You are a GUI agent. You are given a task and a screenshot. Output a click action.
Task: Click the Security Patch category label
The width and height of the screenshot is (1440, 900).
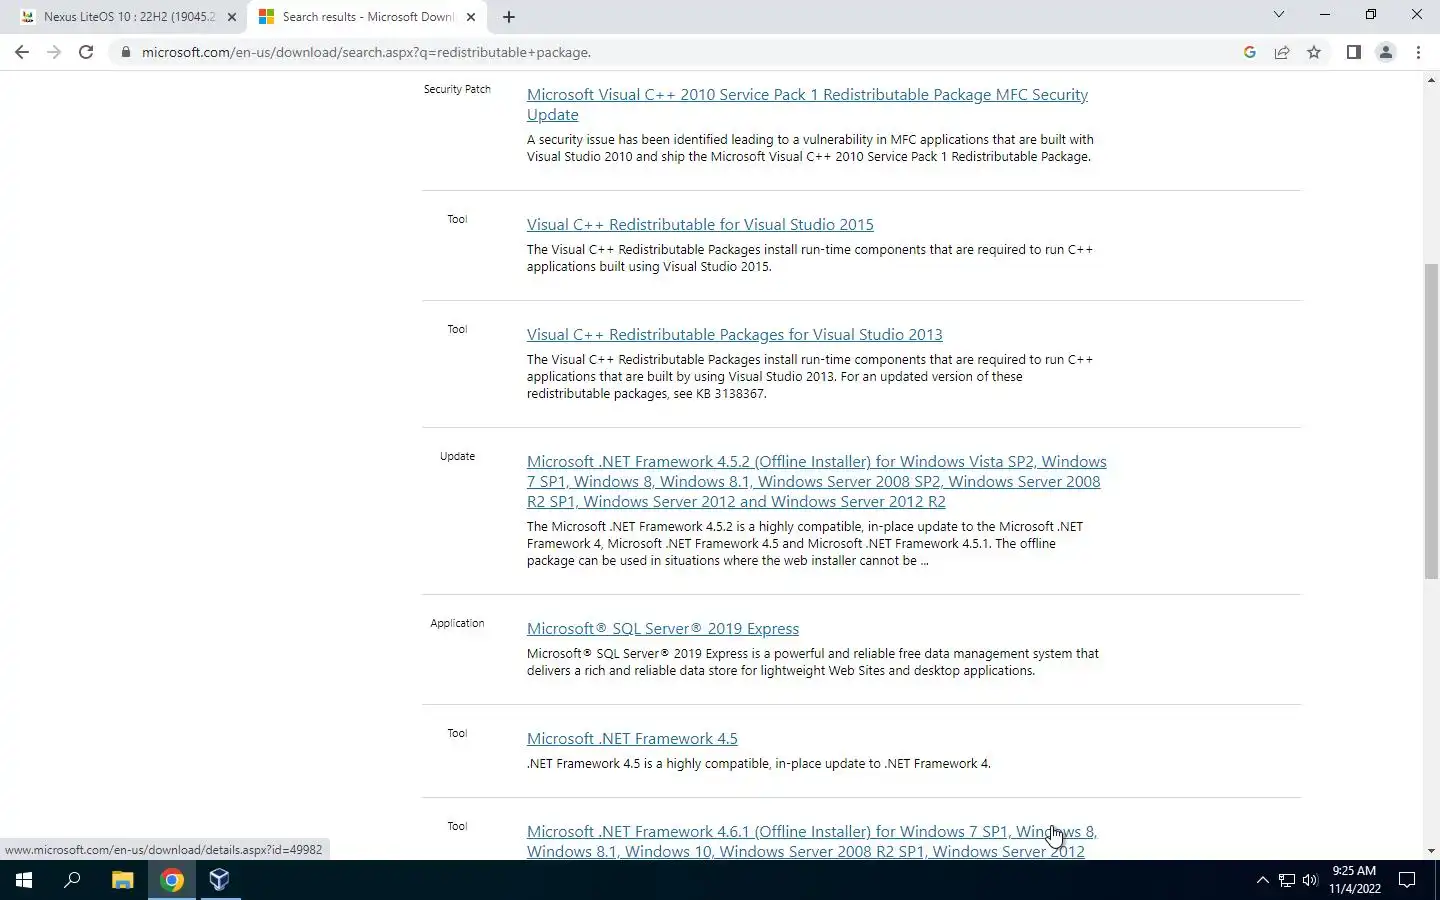(x=457, y=89)
